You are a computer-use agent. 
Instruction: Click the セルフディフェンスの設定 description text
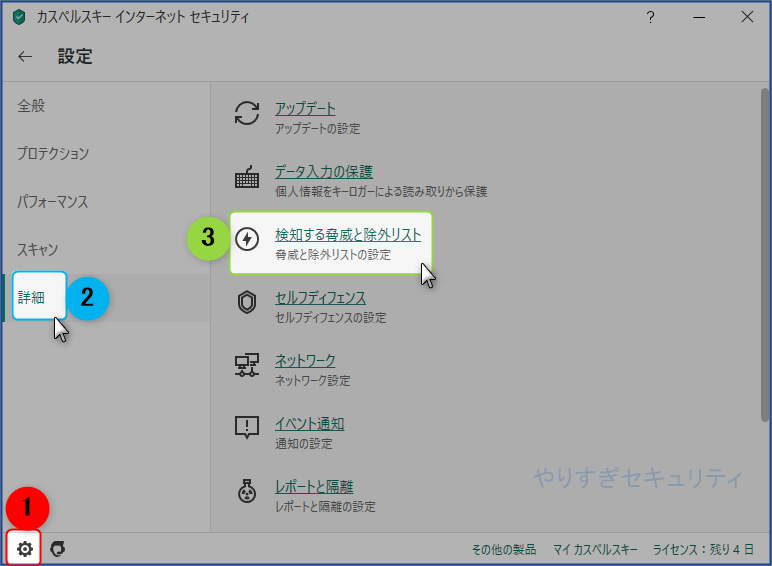[330, 318]
